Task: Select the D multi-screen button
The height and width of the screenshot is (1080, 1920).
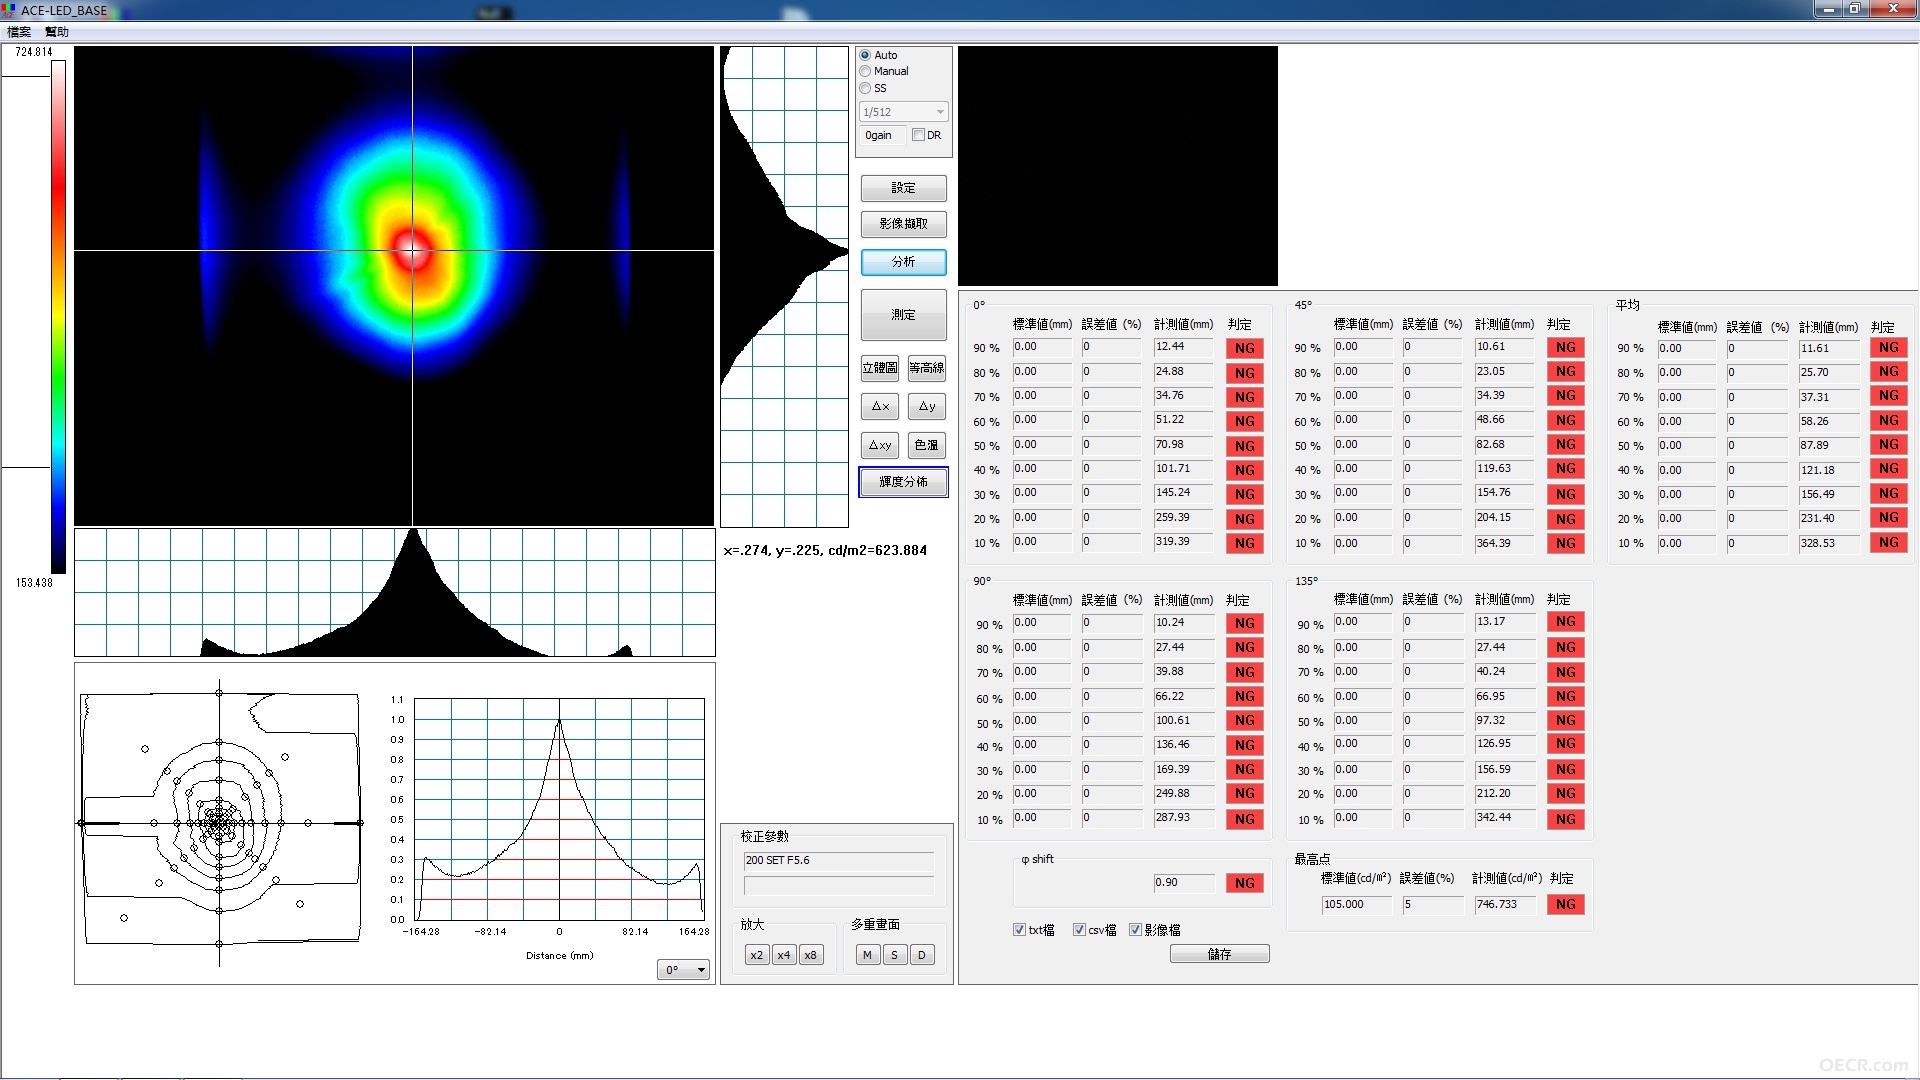Action: pyautogui.click(x=922, y=955)
